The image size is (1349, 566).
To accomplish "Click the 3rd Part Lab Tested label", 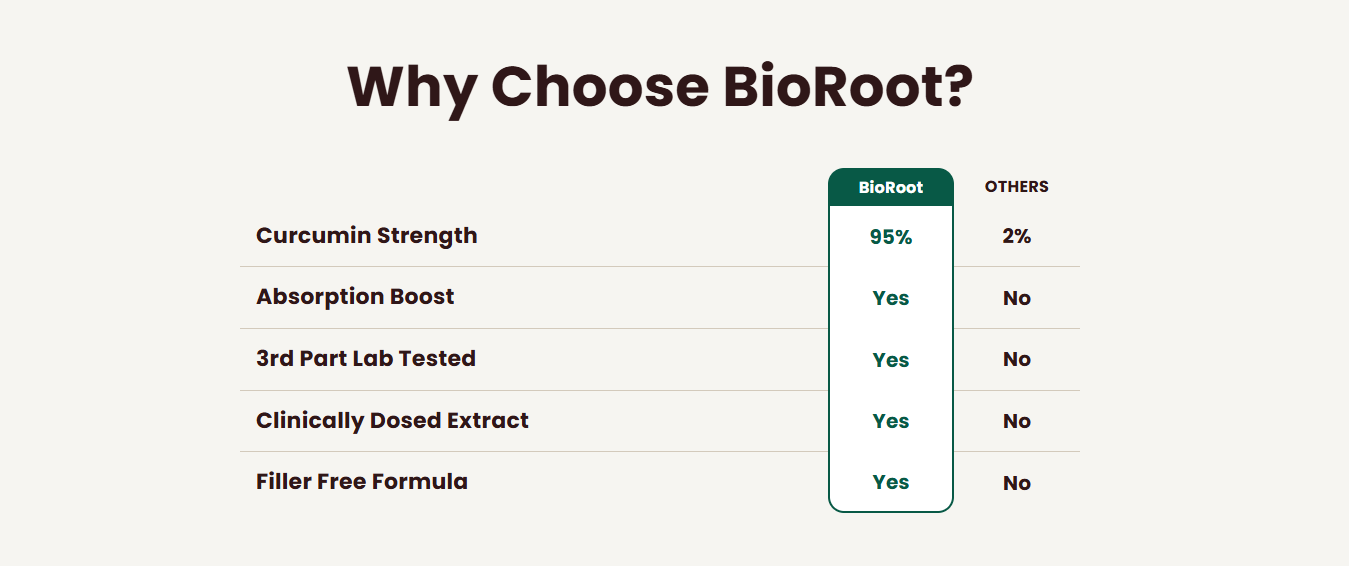I will click(366, 358).
